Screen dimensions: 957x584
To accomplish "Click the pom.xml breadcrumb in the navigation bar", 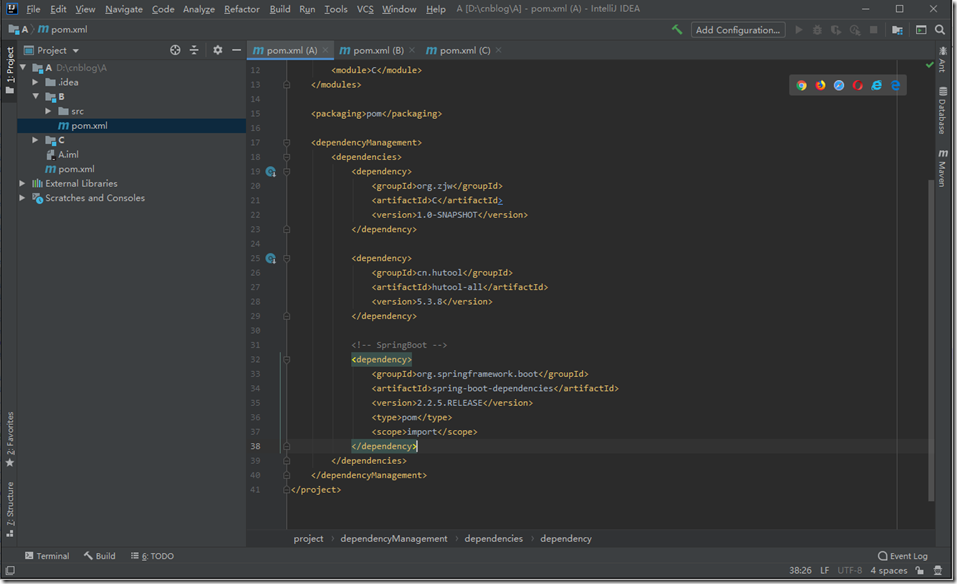I will pos(63,29).
